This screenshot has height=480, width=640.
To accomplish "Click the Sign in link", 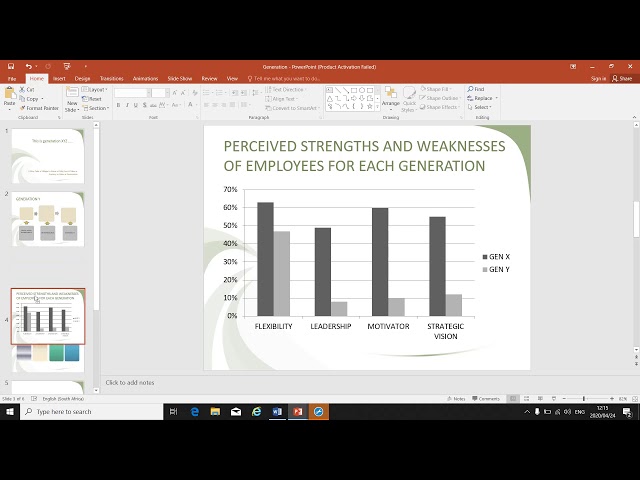I will coord(598,78).
